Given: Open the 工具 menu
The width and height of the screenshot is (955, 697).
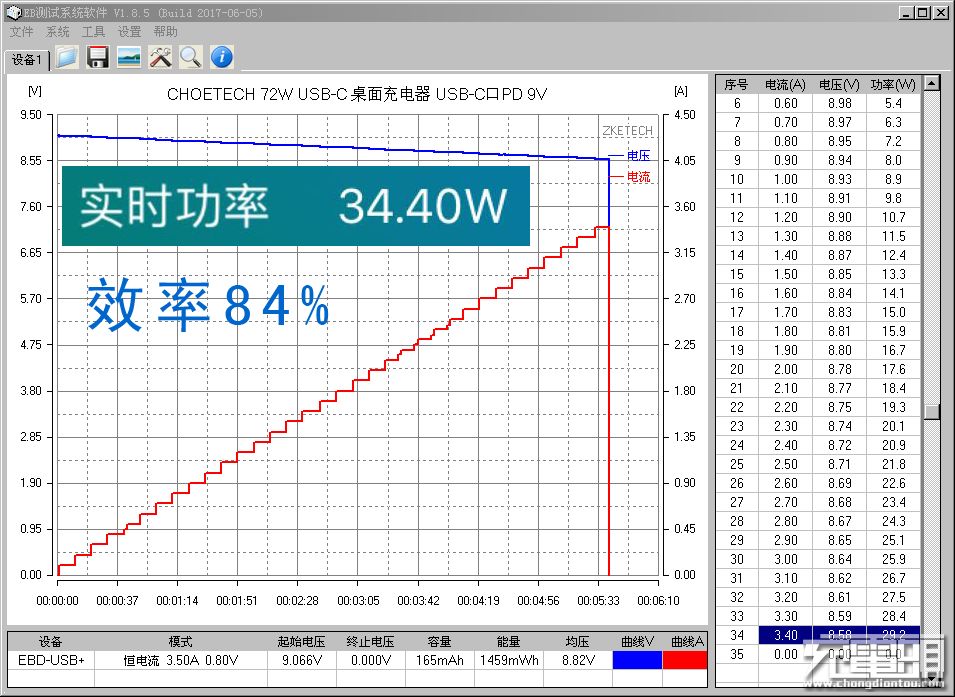Looking at the screenshot, I should tap(93, 32).
